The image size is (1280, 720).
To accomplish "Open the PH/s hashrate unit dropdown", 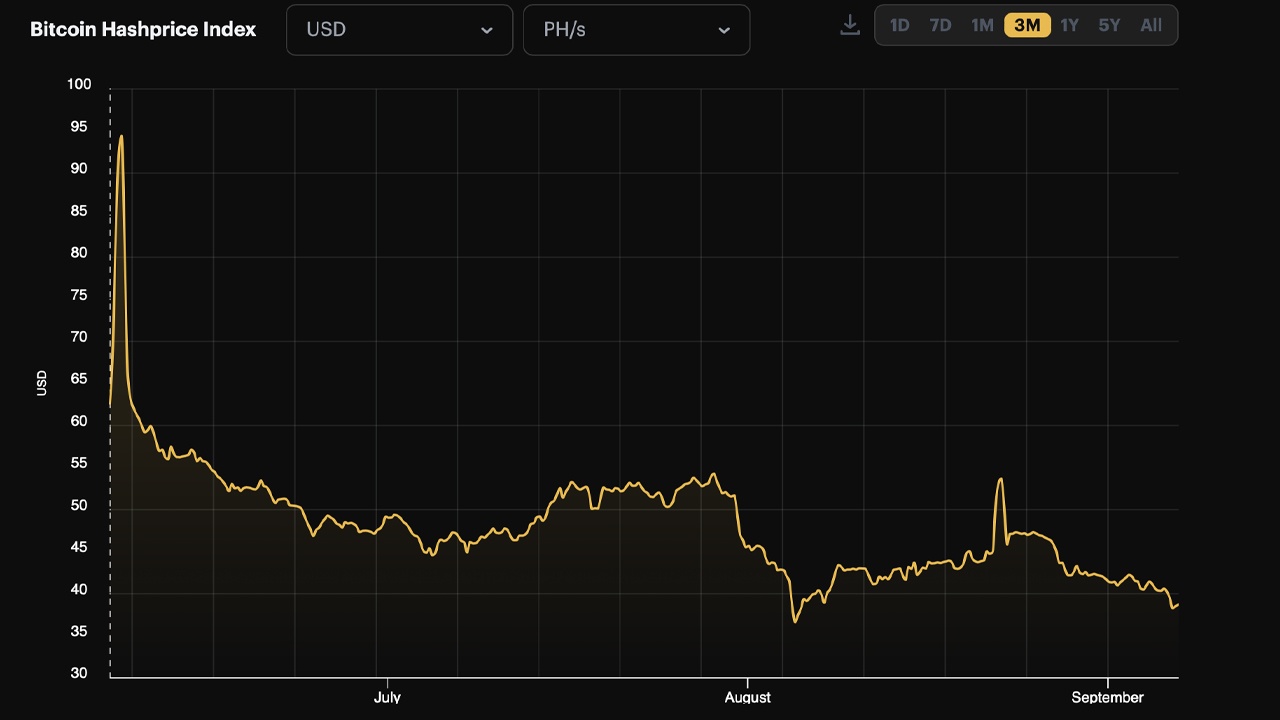I will 637,30.
